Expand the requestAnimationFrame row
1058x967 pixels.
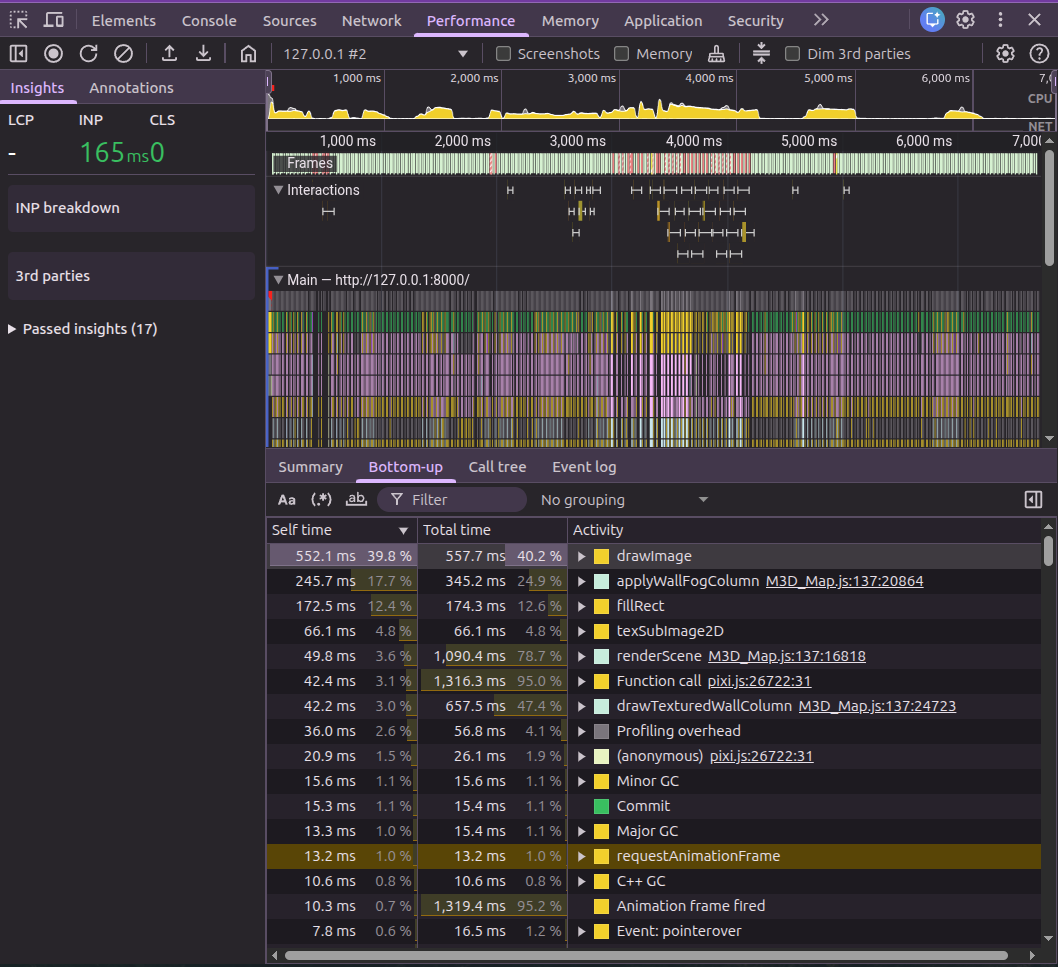[582, 856]
